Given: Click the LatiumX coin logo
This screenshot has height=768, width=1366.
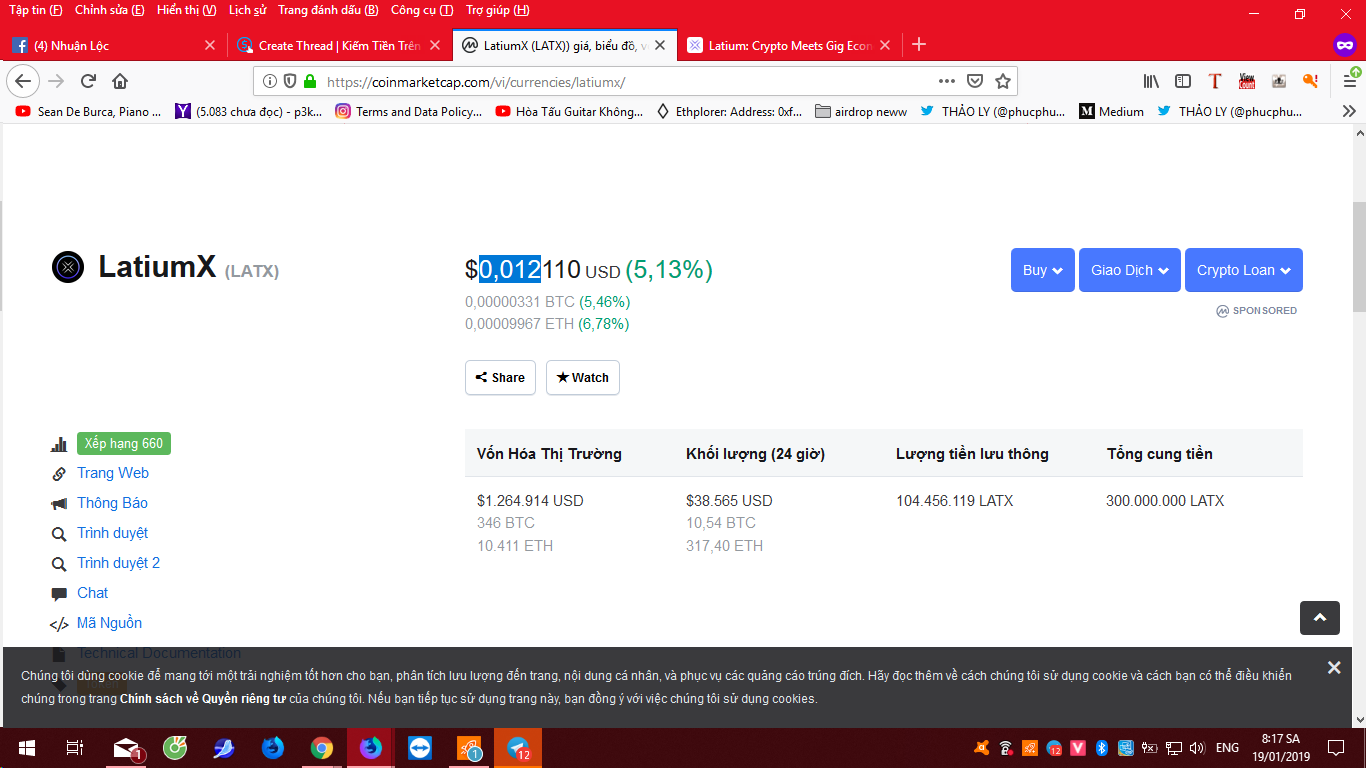Looking at the screenshot, I should tap(68, 267).
